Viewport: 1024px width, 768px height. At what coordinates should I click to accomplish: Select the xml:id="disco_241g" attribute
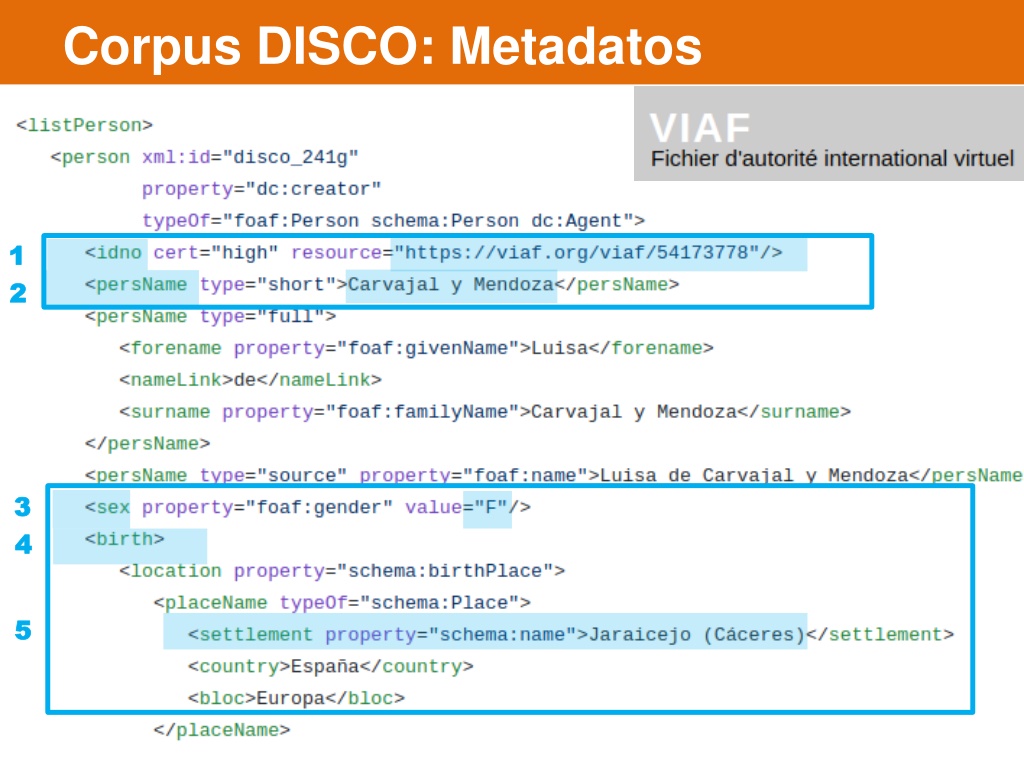[x=250, y=157]
